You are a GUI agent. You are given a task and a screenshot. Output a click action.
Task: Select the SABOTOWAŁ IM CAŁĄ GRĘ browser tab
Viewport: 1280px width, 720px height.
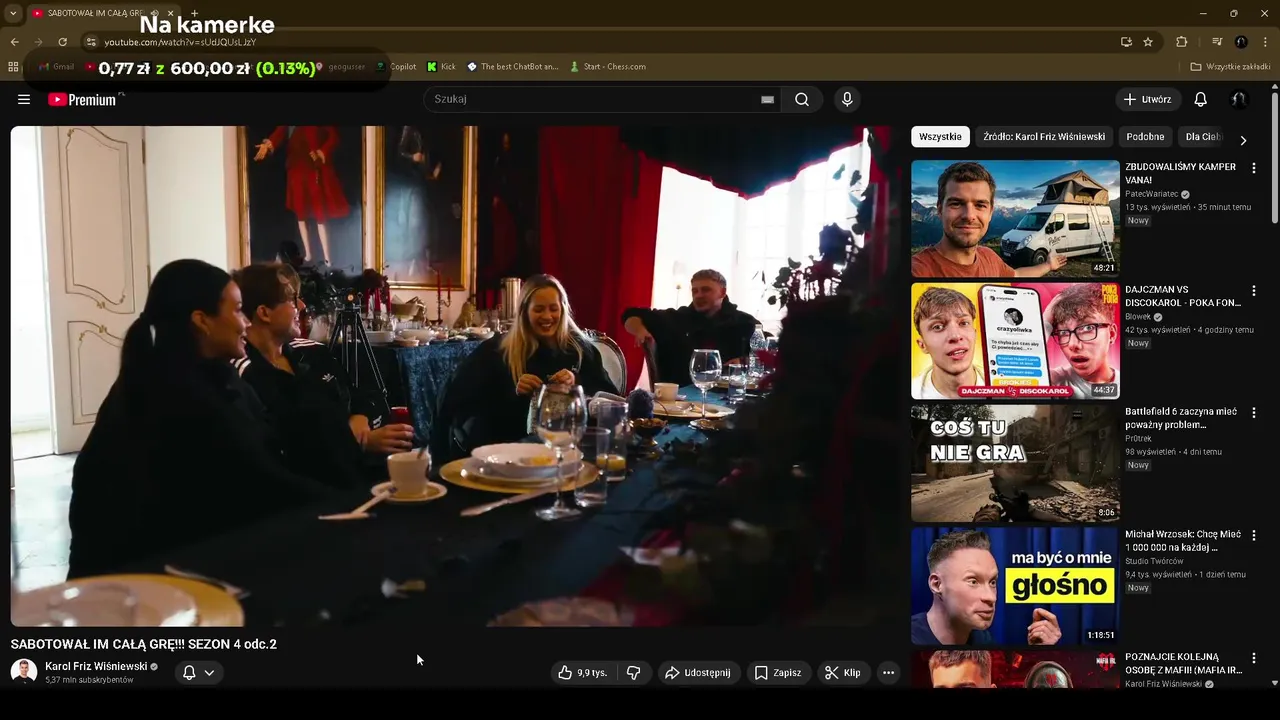tap(95, 13)
